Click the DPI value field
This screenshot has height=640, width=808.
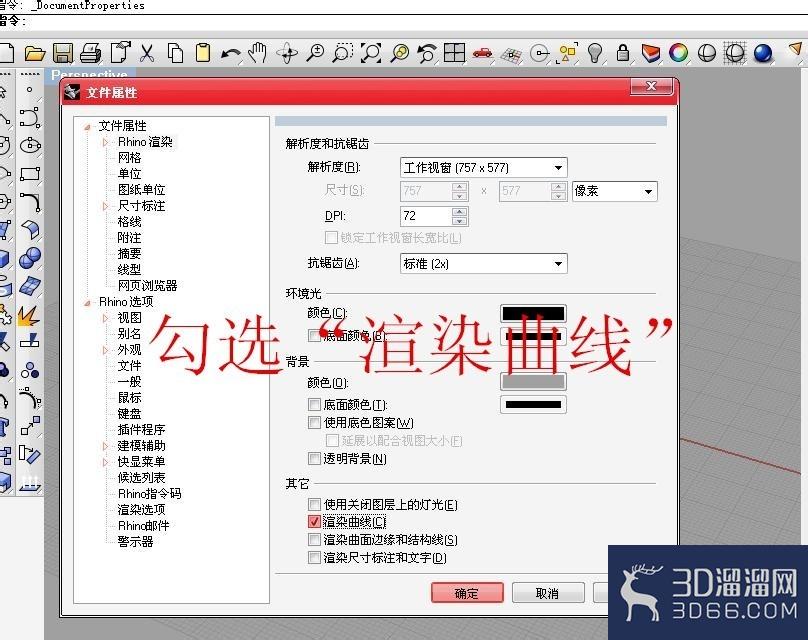click(426, 215)
